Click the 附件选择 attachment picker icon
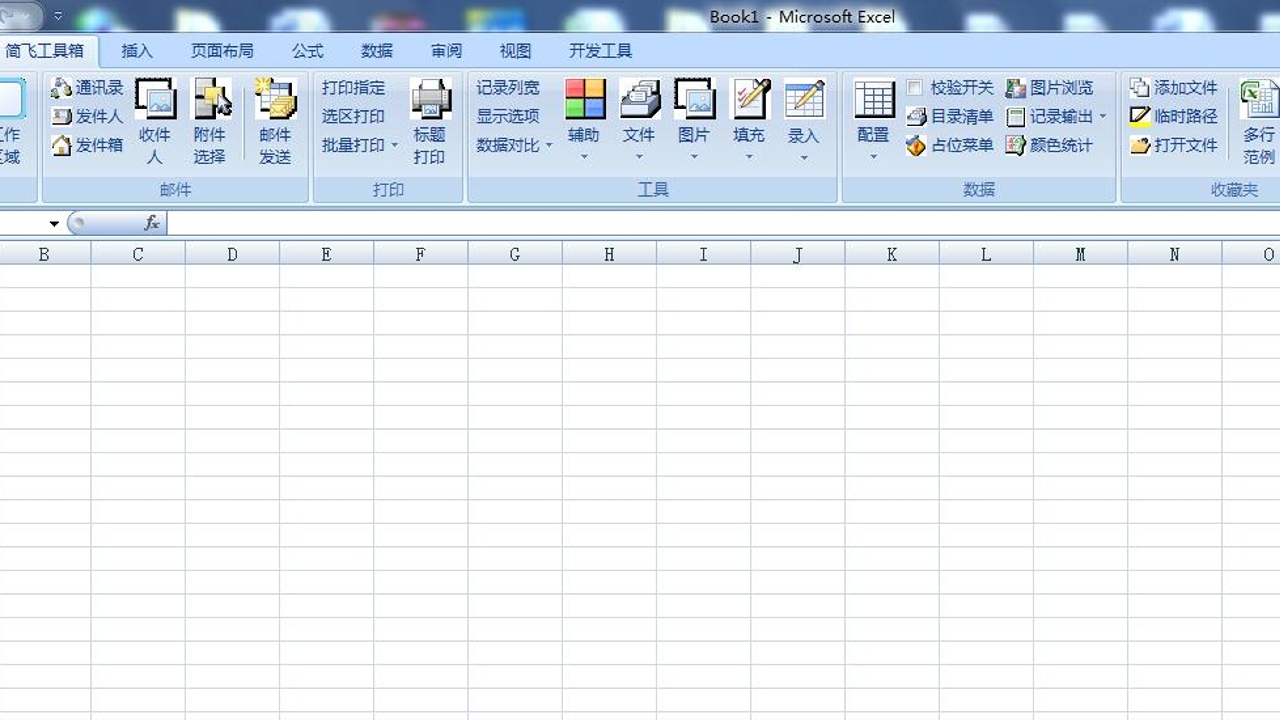This screenshot has height=720, width=1280. coord(211,105)
